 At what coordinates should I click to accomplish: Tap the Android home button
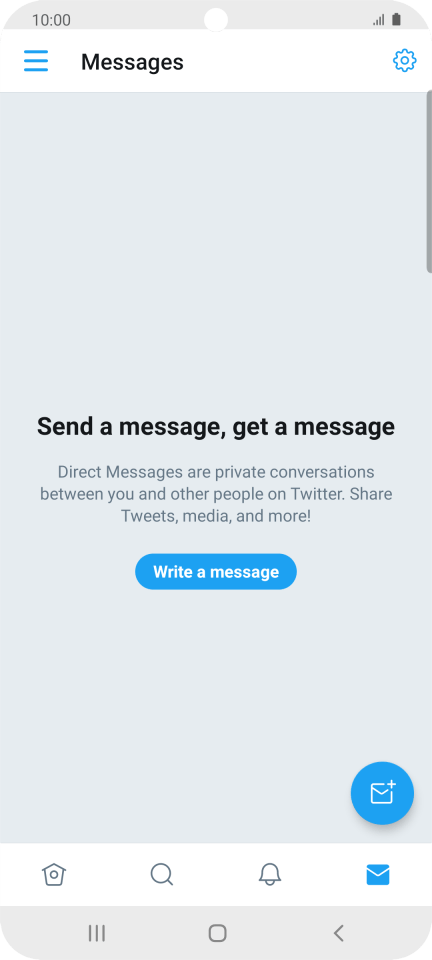217,933
